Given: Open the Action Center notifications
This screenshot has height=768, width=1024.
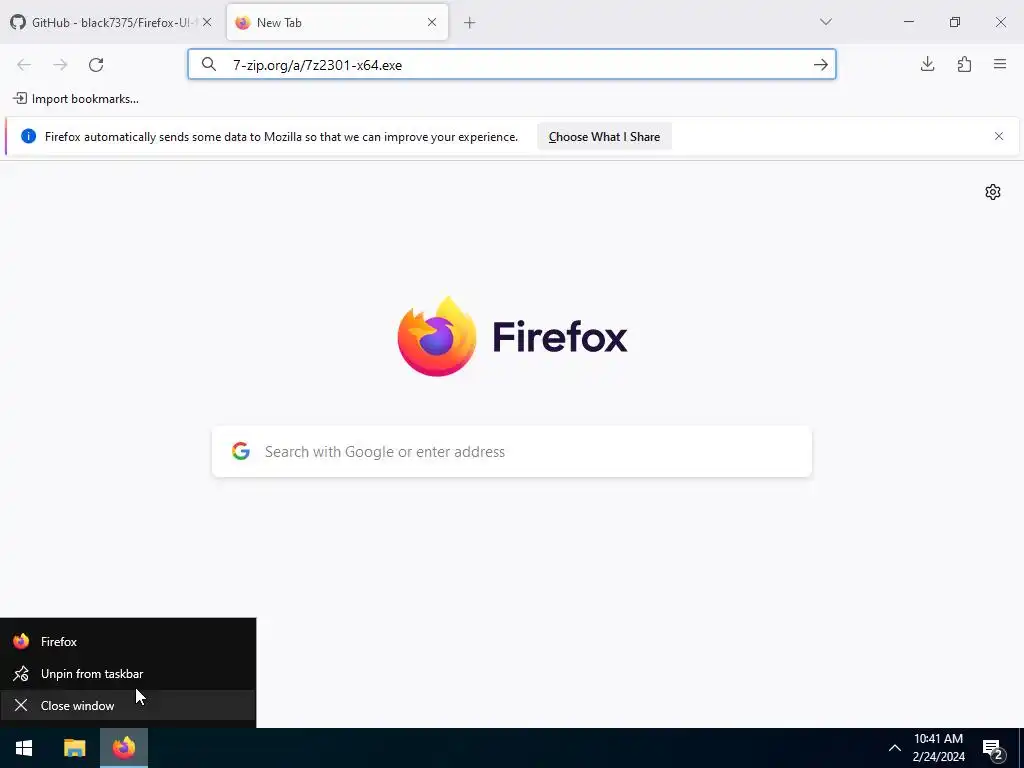Looking at the screenshot, I should (993, 748).
